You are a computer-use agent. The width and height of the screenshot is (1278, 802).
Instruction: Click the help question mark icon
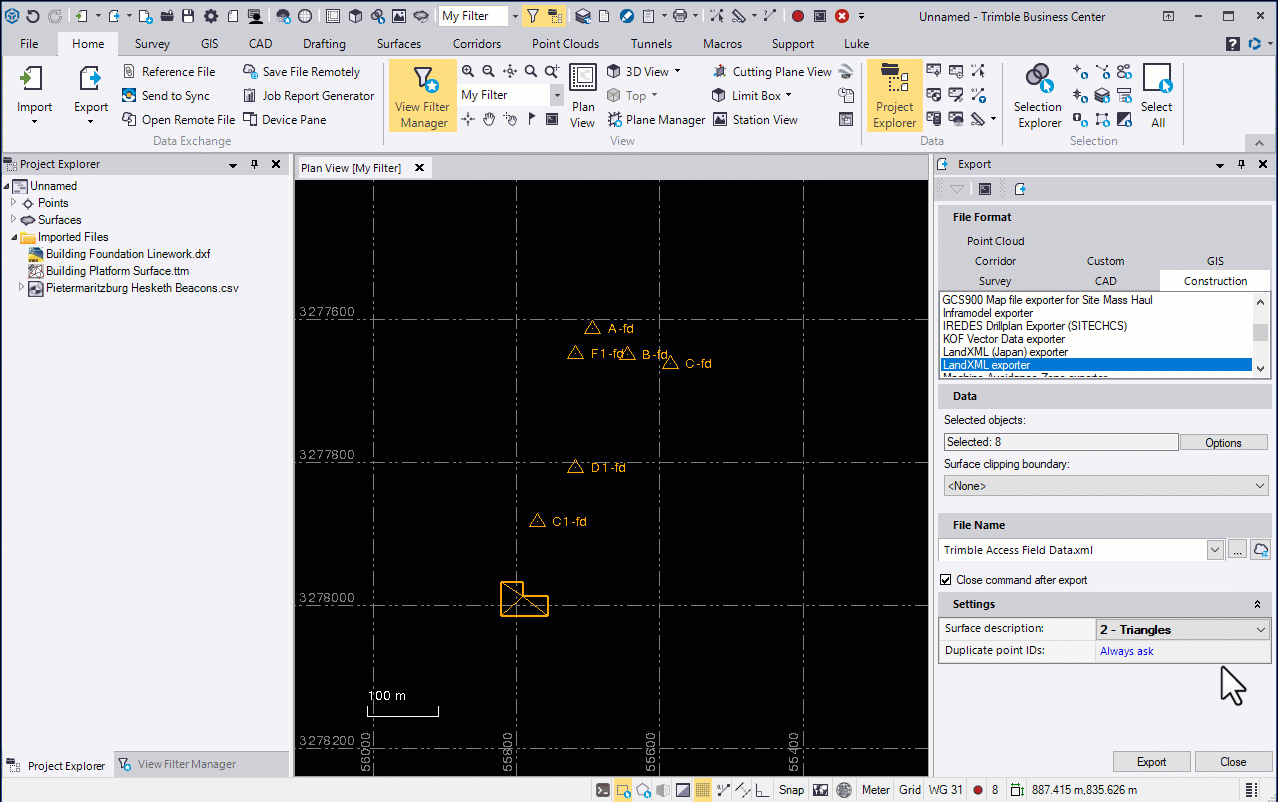(x=1233, y=44)
